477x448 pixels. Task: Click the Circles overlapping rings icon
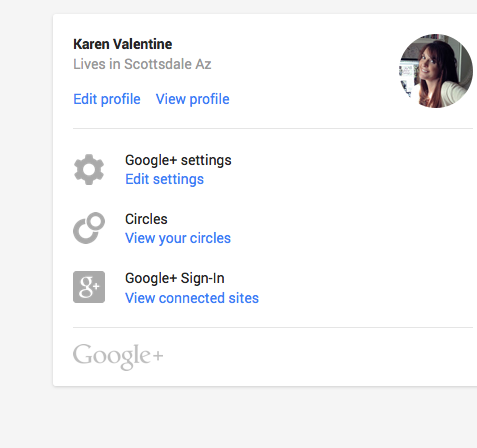coord(89,228)
